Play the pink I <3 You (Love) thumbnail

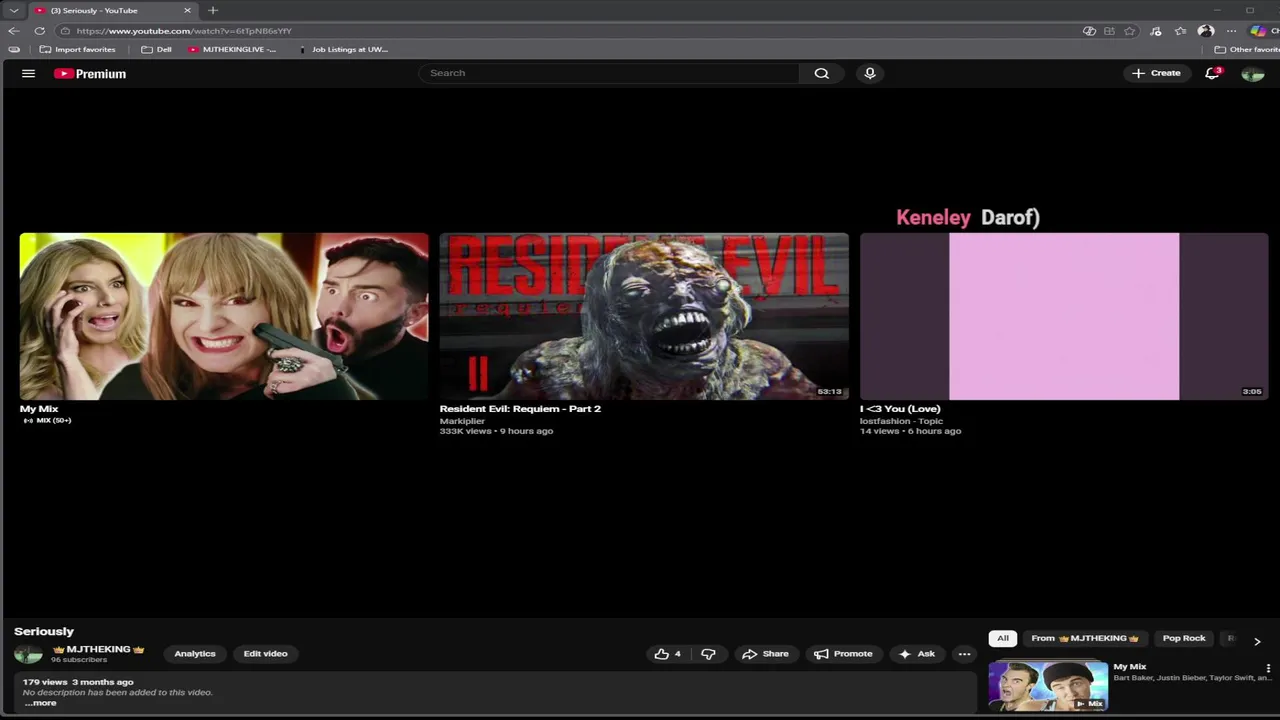pos(1064,316)
